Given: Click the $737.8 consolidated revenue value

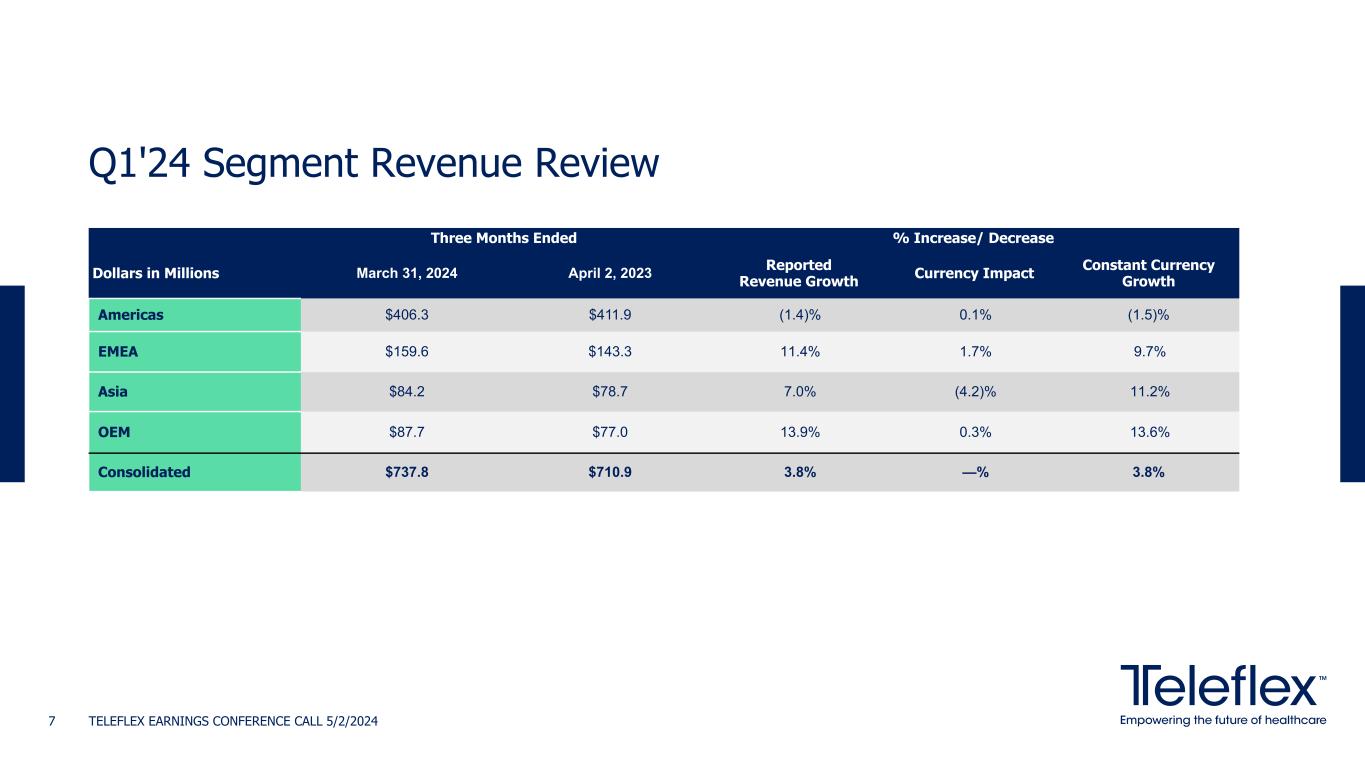Looking at the screenshot, I should coord(407,472).
